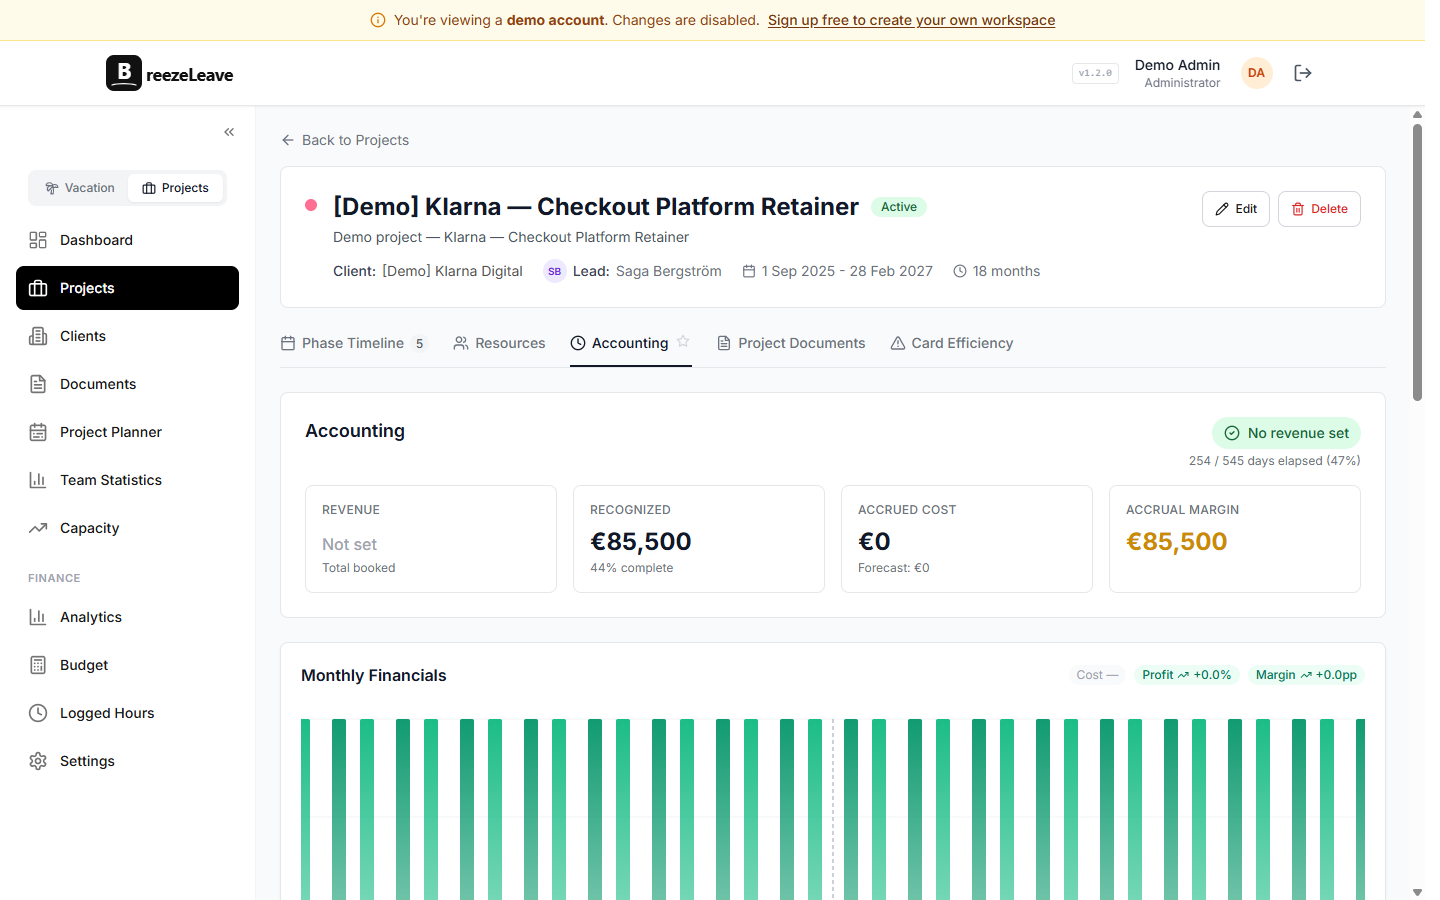Click the logout icon
This screenshot has height=900, width=1440.
click(1302, 73)
